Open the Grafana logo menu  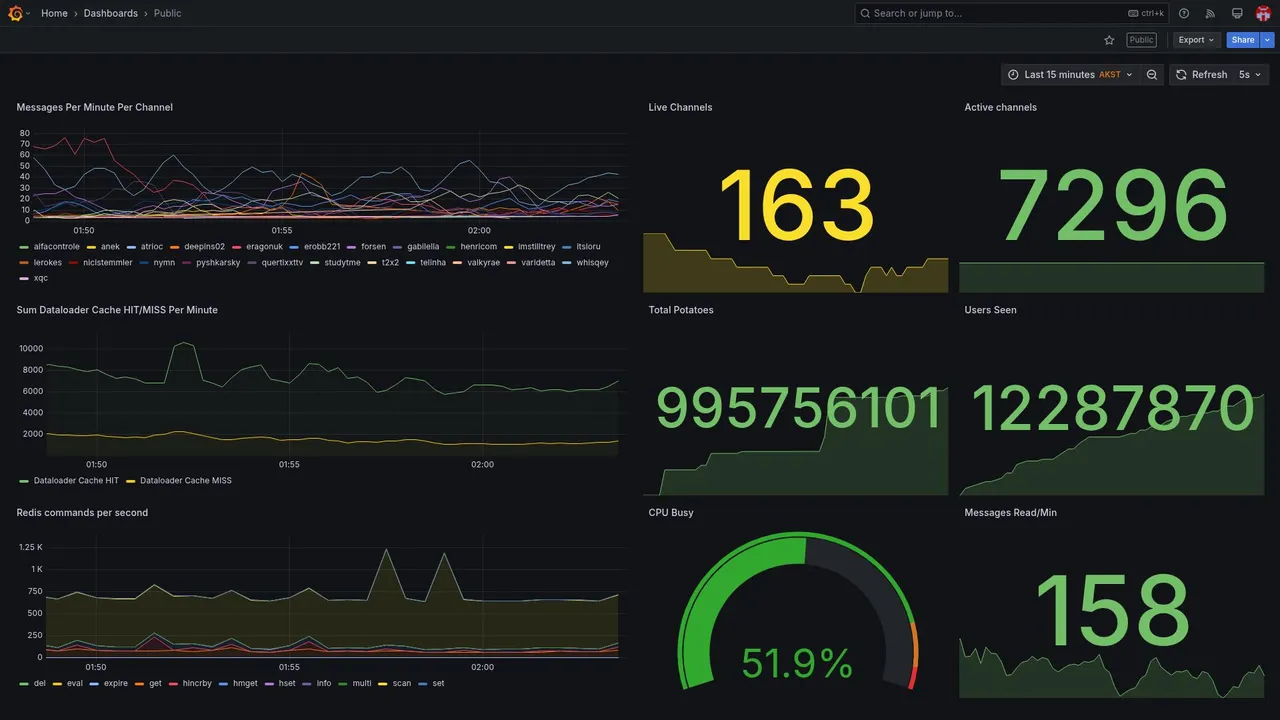click(15, 13)
